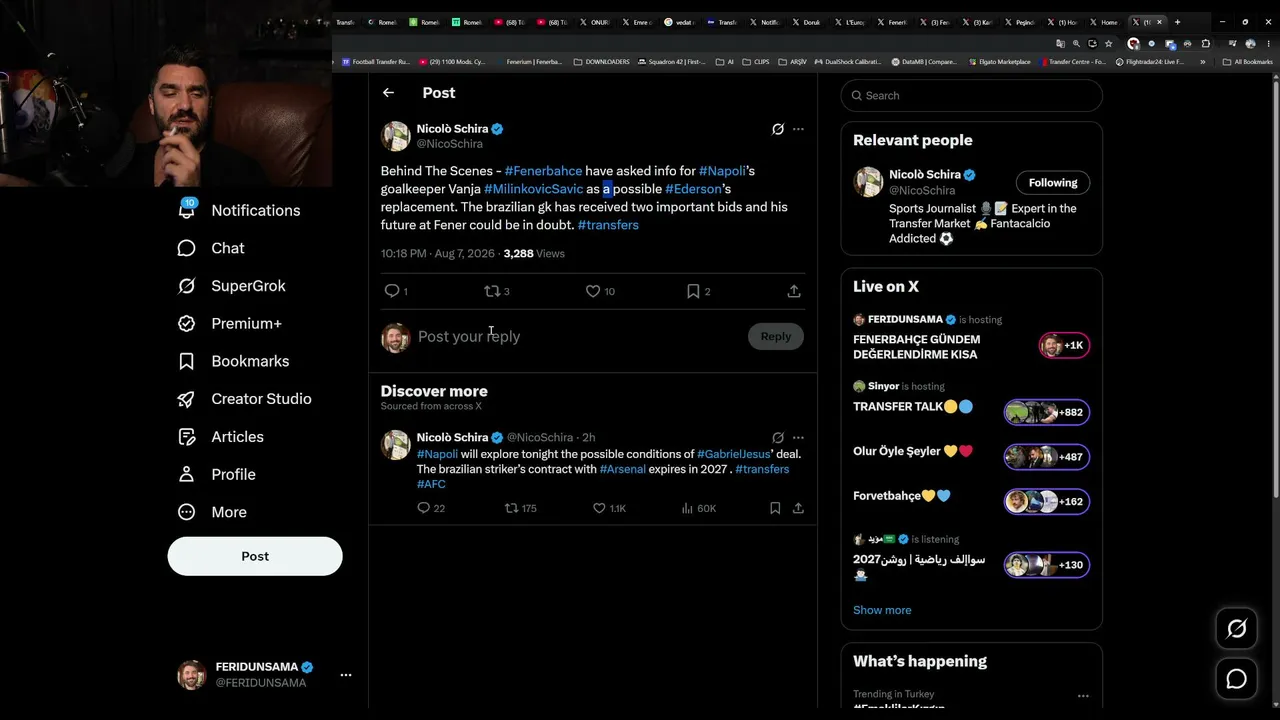Share the main Fenerbahce post
The height and width of the screenshot is (720, 1280).
coord(794,291)
